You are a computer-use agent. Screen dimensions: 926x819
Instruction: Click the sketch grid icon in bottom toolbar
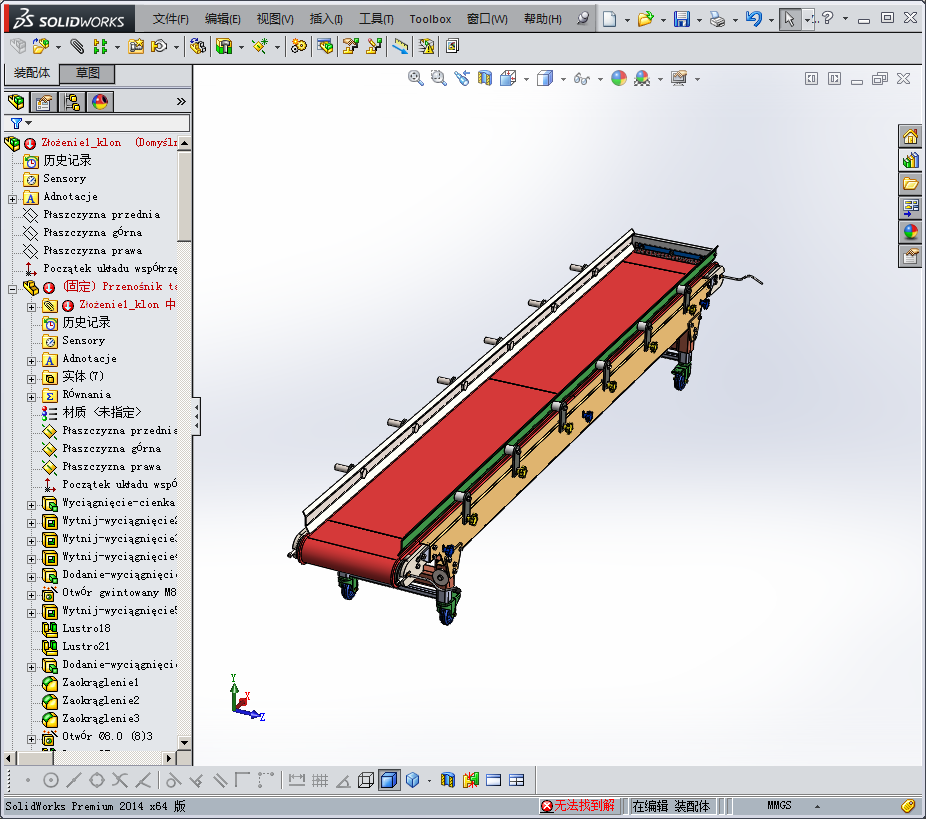coord(319,781)
